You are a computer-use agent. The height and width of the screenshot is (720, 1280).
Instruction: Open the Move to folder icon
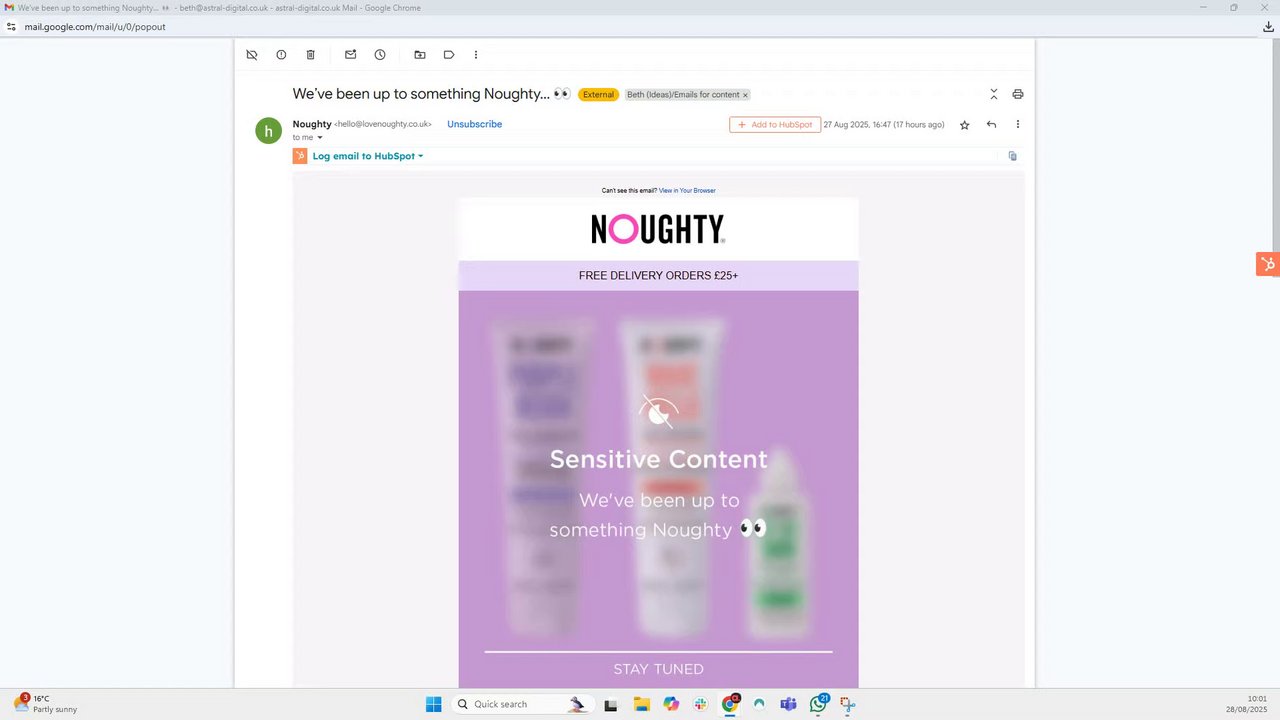(x=420, y=55)
